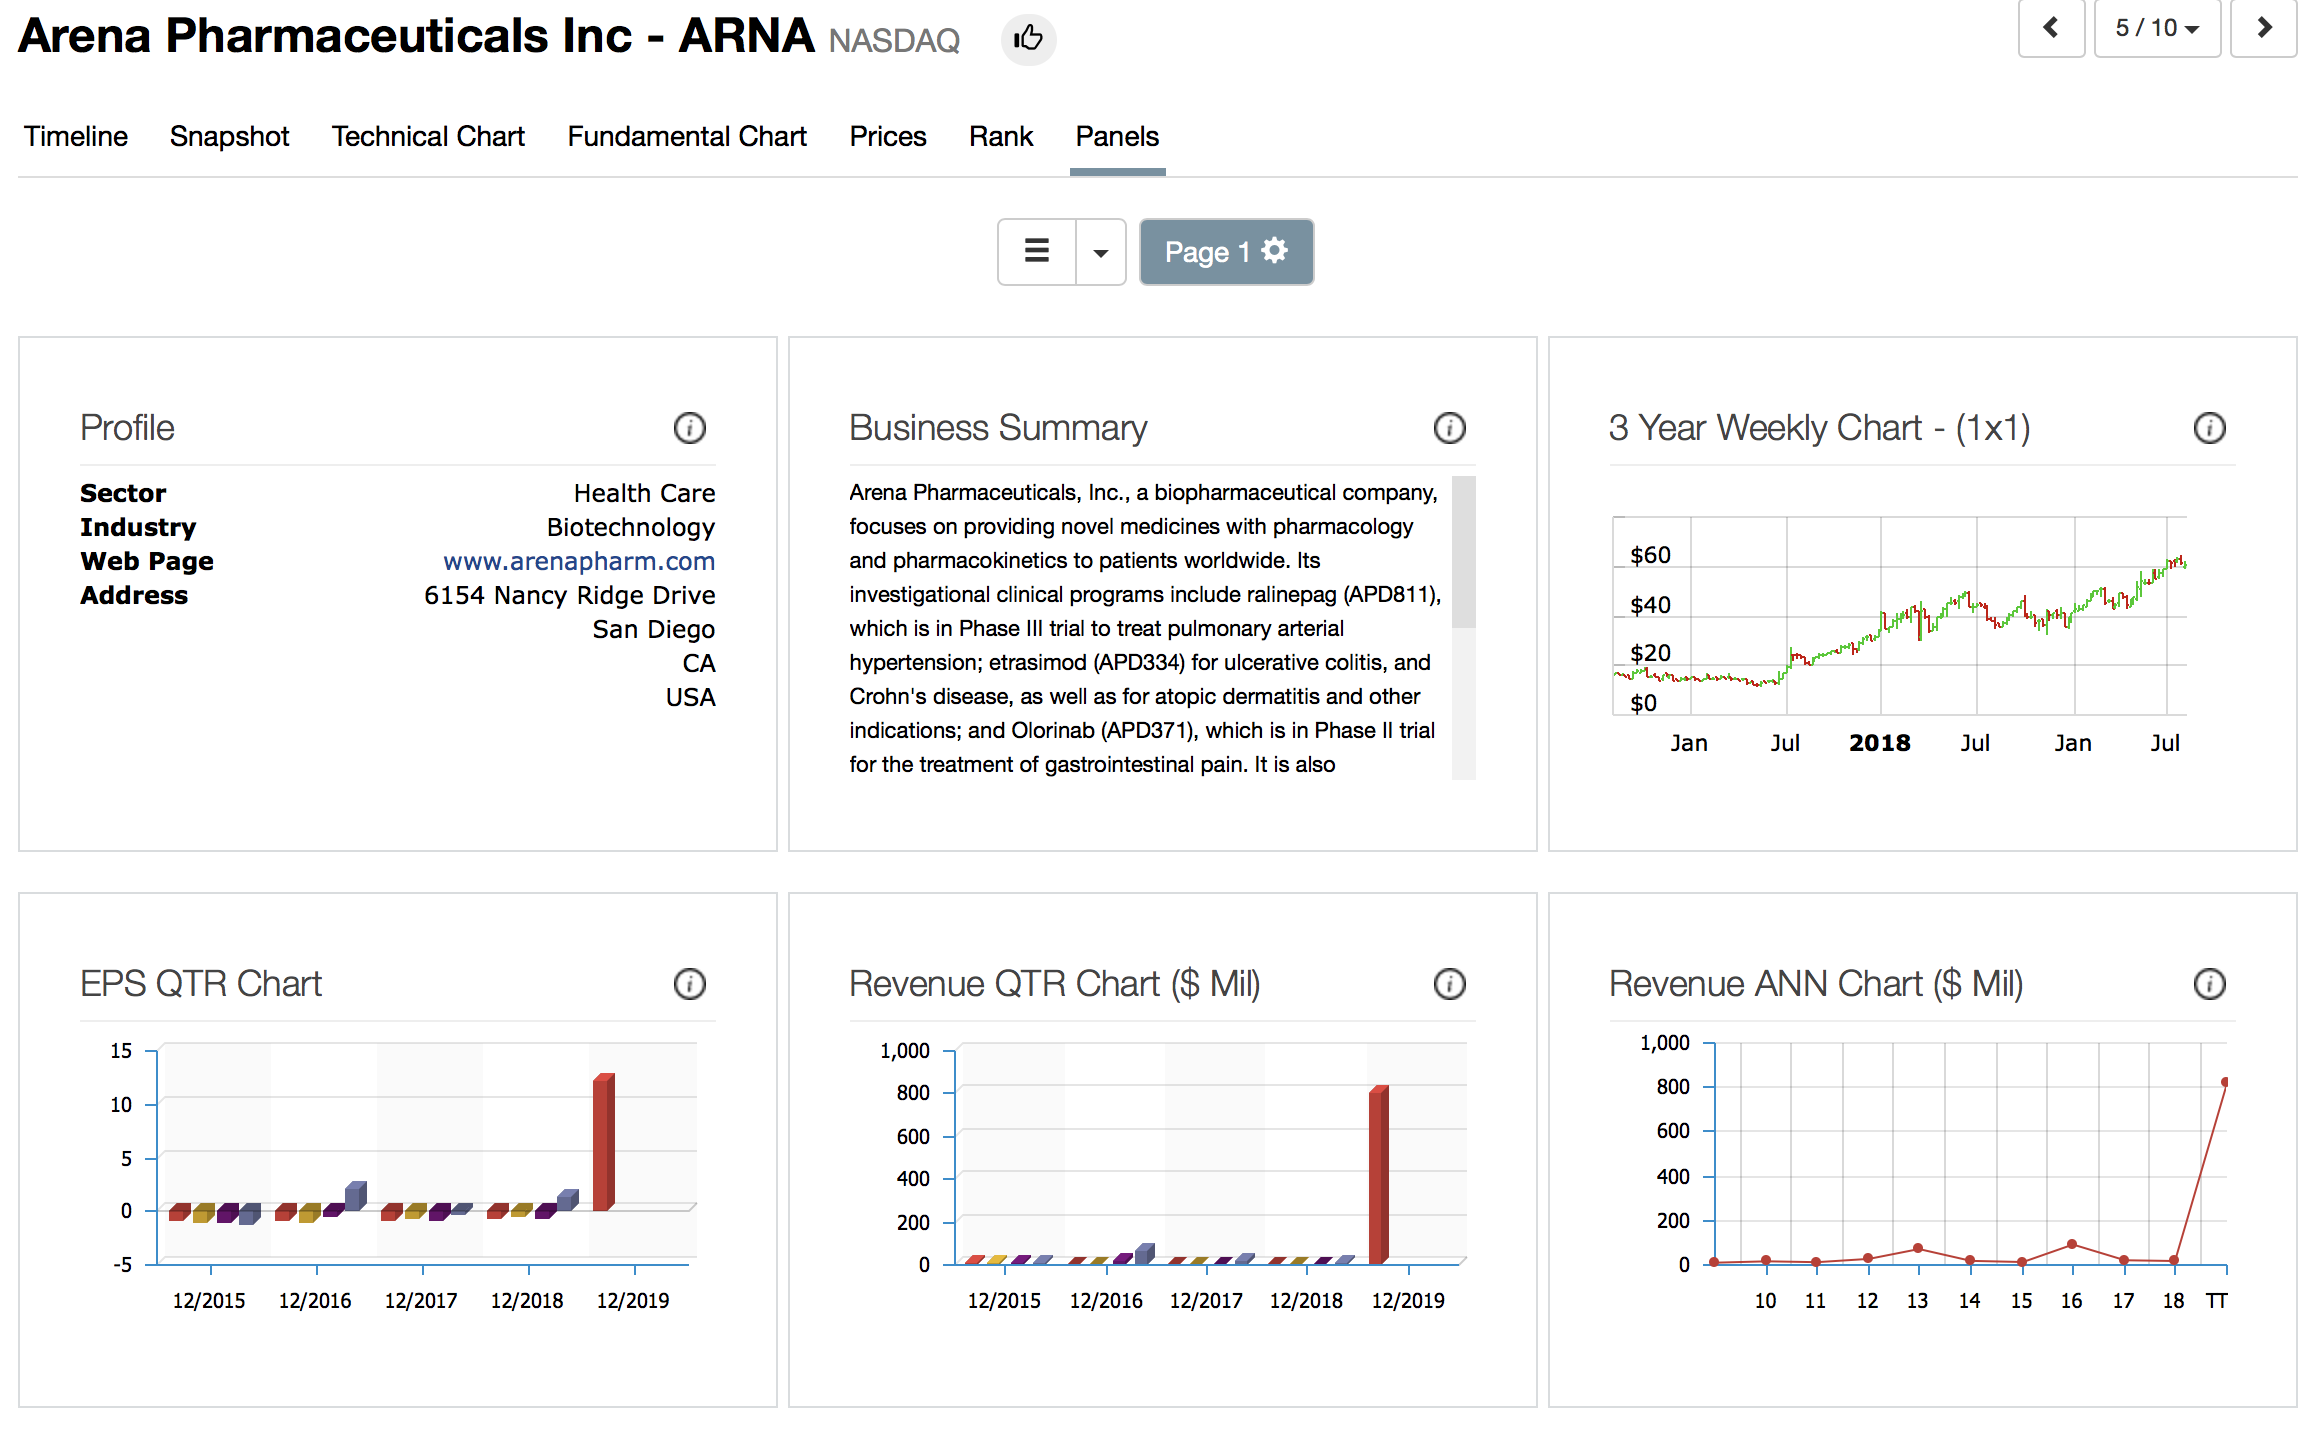Open dropdown caret beside hamburger button
The width and height of the screenshot is (2320, 1430).
click(1101, 252)
